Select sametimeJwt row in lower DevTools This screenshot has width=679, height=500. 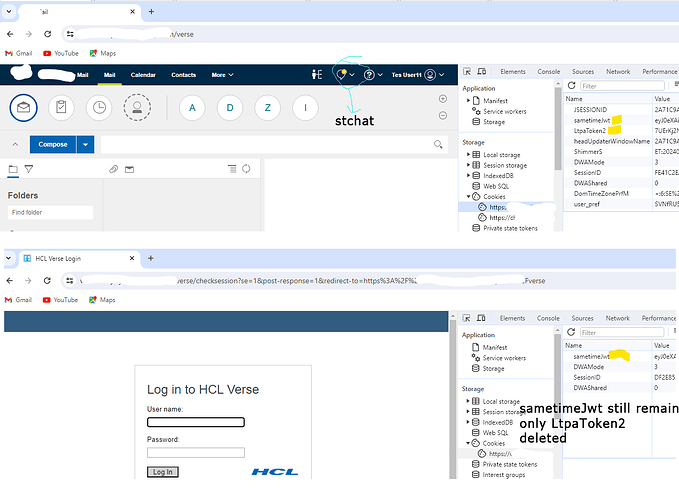point(620,356)
